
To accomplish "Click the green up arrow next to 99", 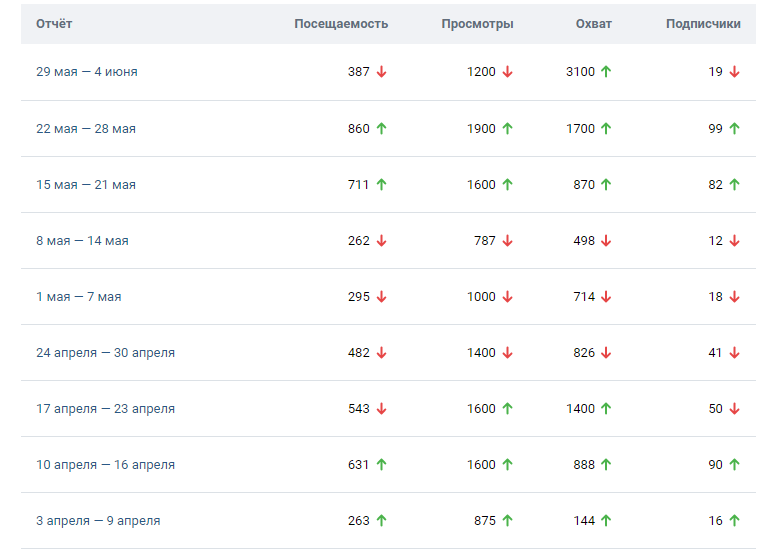I will [x=735, y=129].
